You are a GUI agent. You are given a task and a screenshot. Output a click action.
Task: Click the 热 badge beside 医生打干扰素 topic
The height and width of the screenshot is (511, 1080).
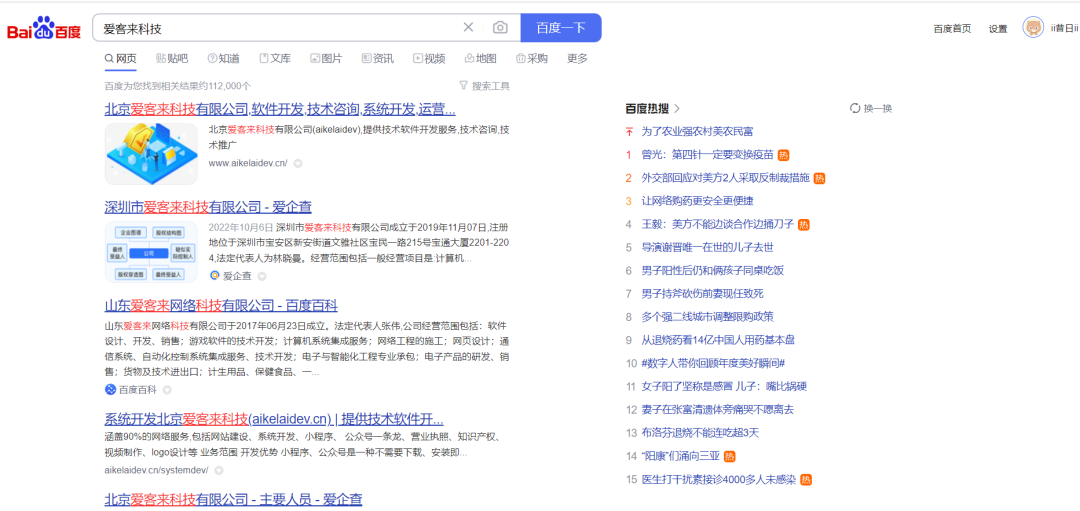[805, 480]
